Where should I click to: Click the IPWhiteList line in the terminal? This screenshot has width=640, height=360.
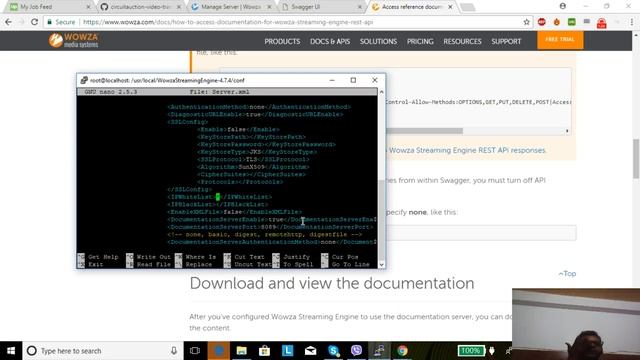pyautogui.click(x=220, y=197)
